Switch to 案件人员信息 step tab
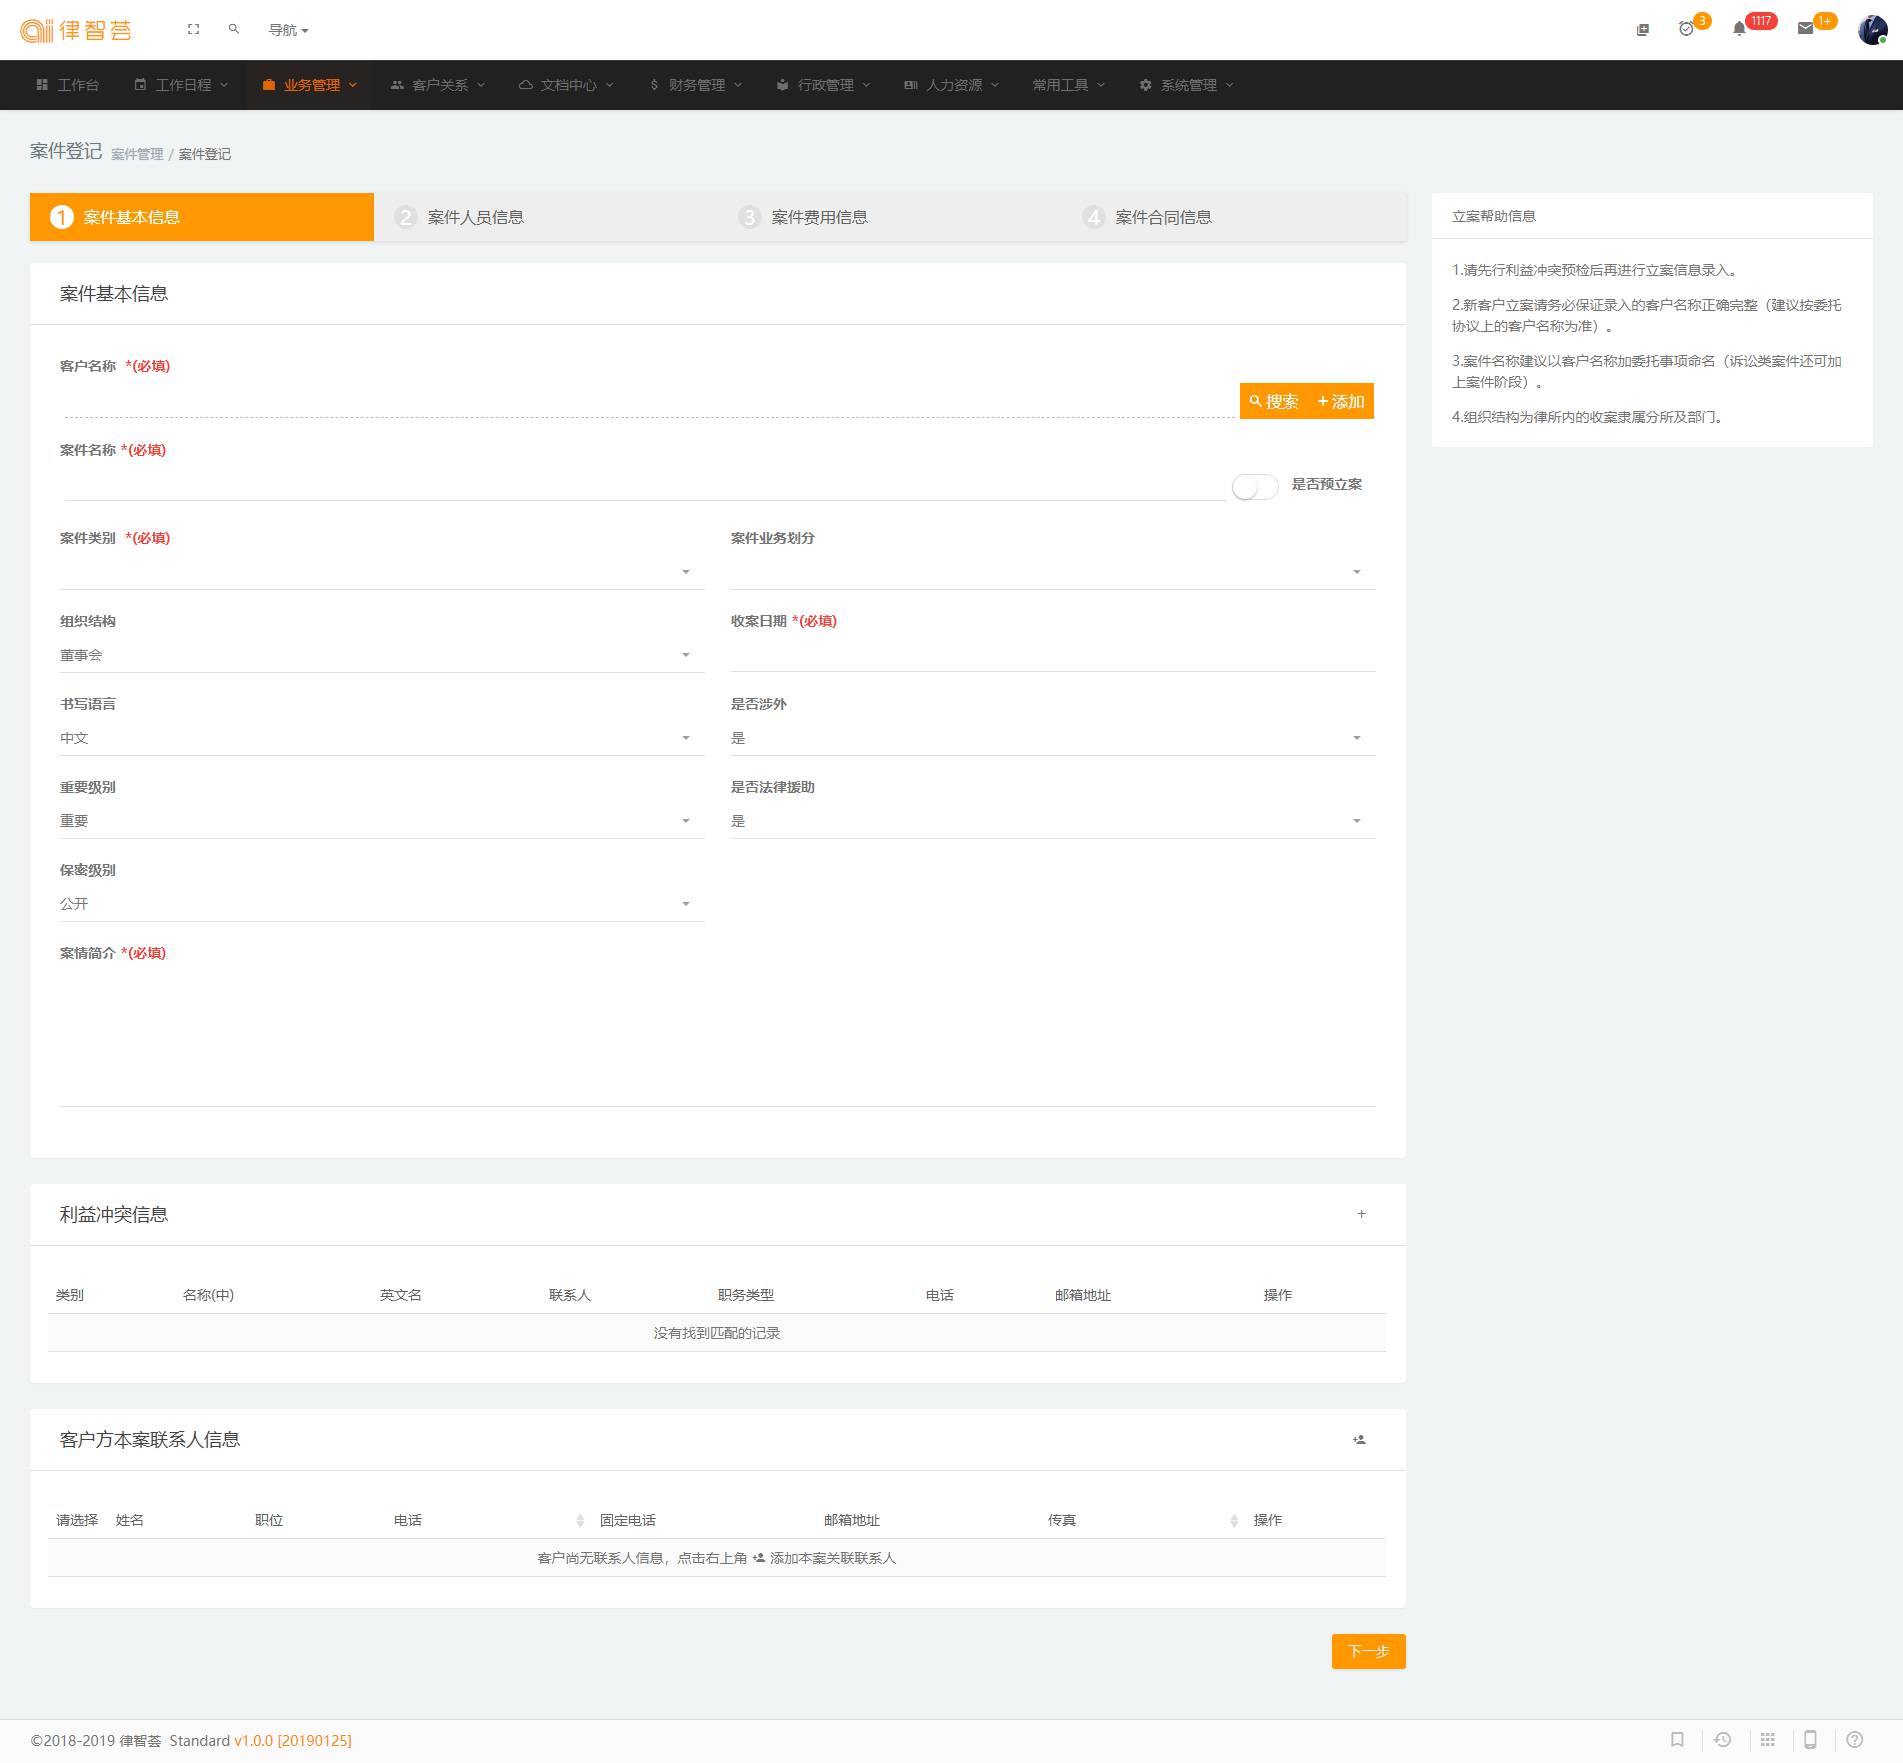 click(x=475, y=217)
